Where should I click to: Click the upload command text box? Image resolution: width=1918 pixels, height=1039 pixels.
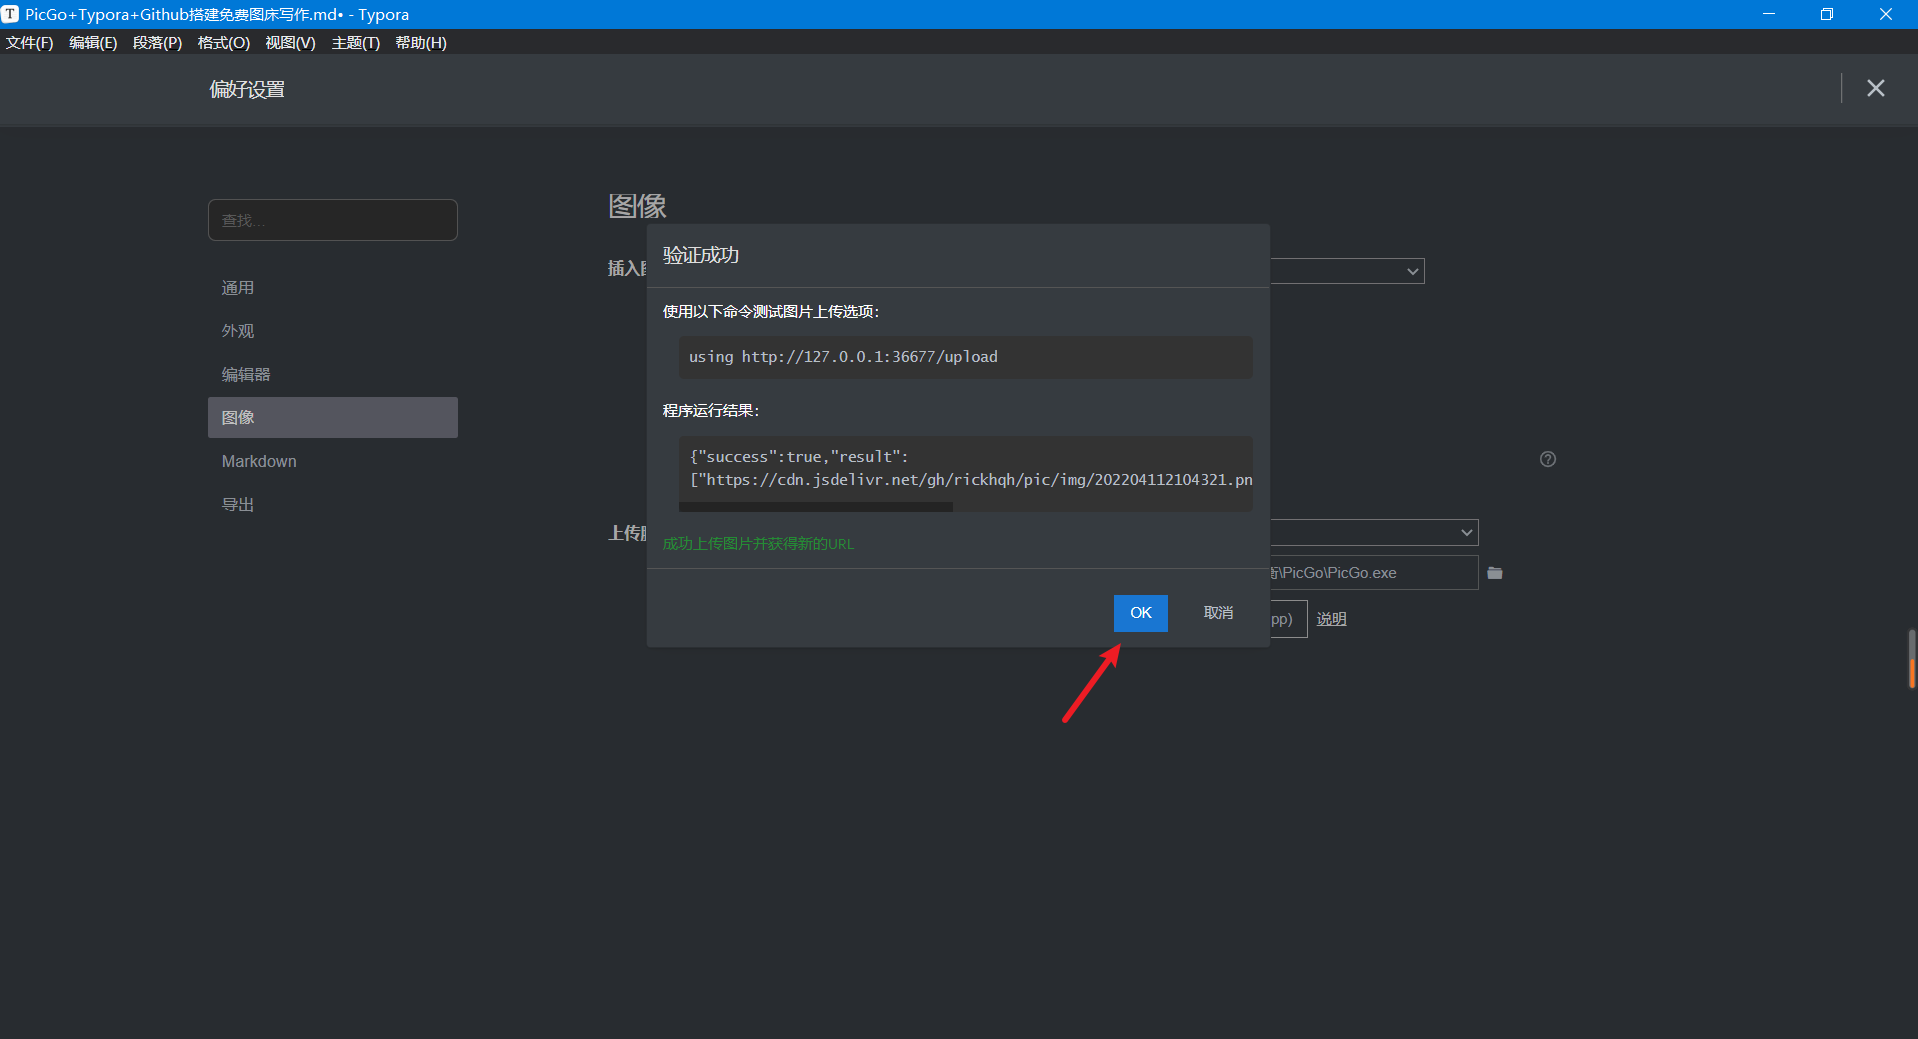(x=965, y=357)
